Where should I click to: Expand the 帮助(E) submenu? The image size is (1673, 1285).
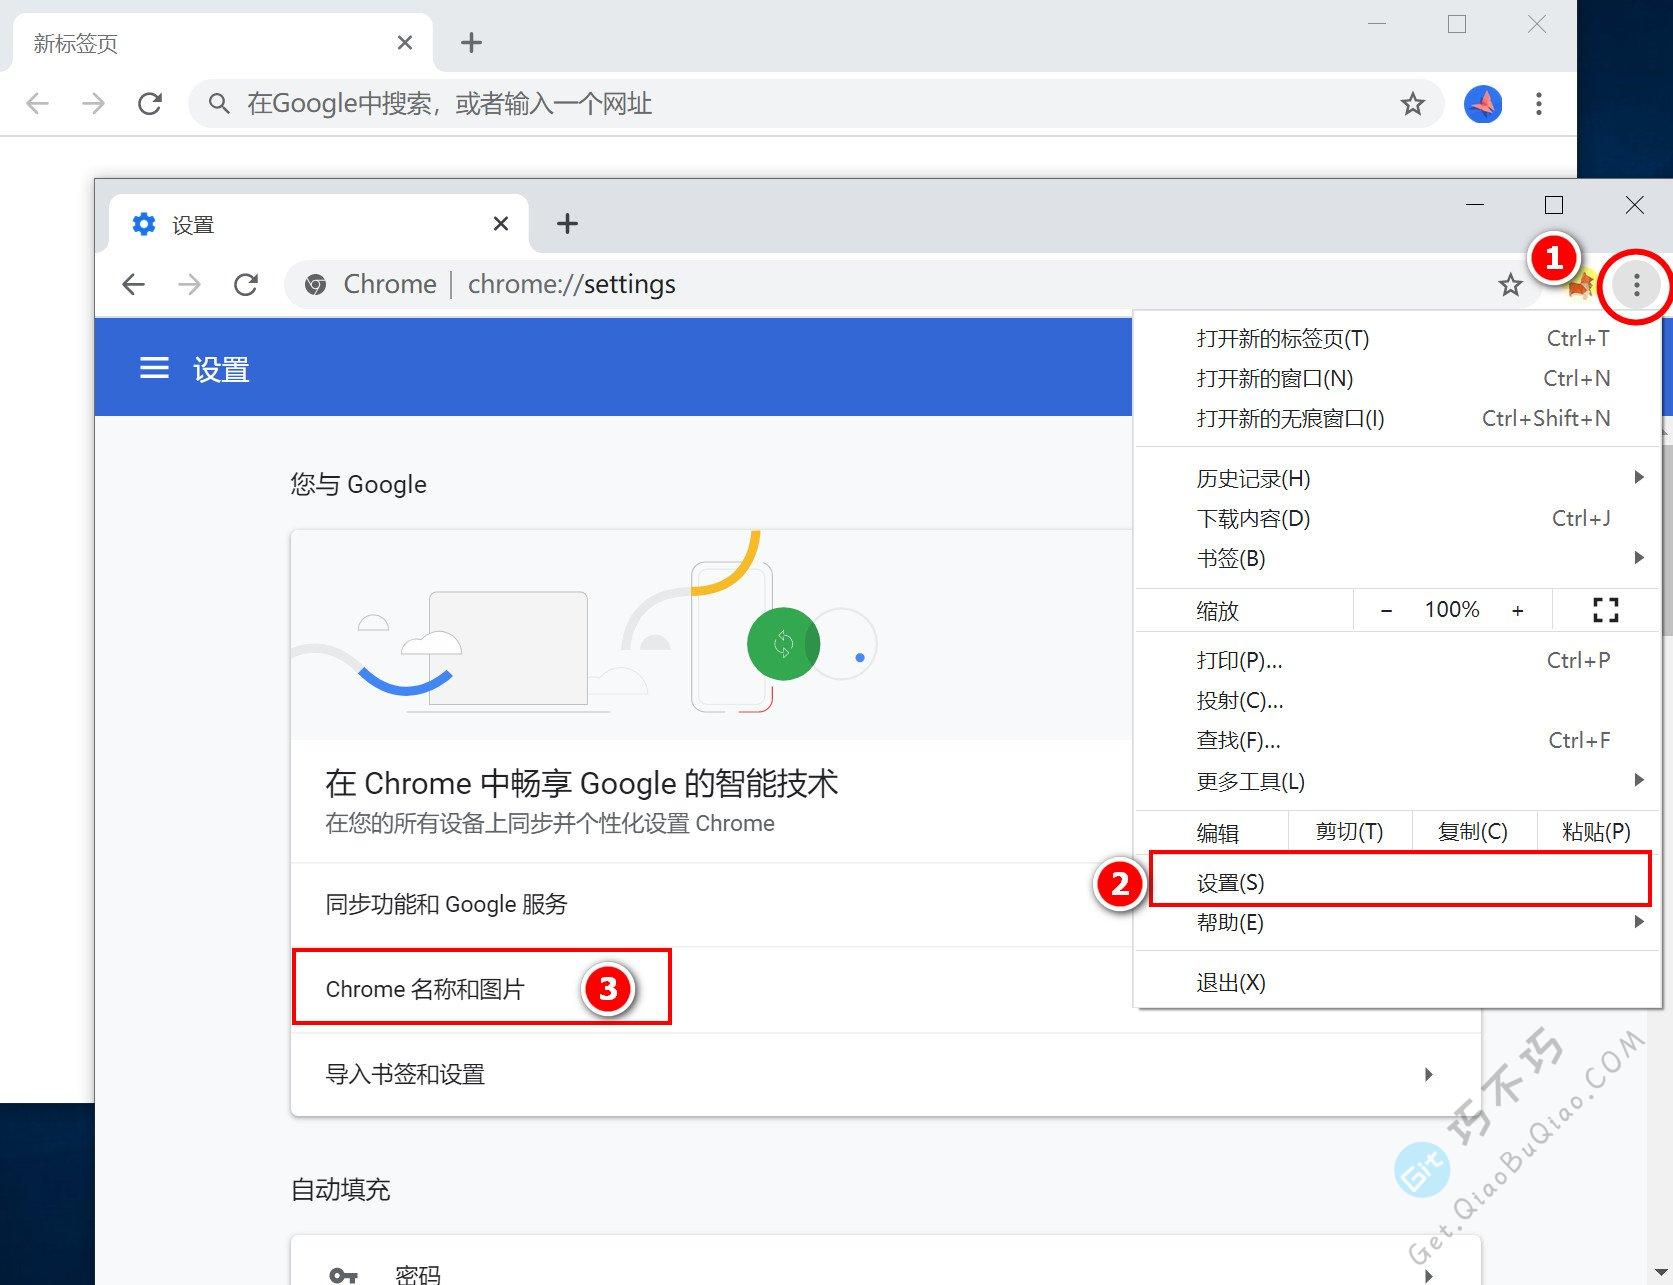(1398, 922)
